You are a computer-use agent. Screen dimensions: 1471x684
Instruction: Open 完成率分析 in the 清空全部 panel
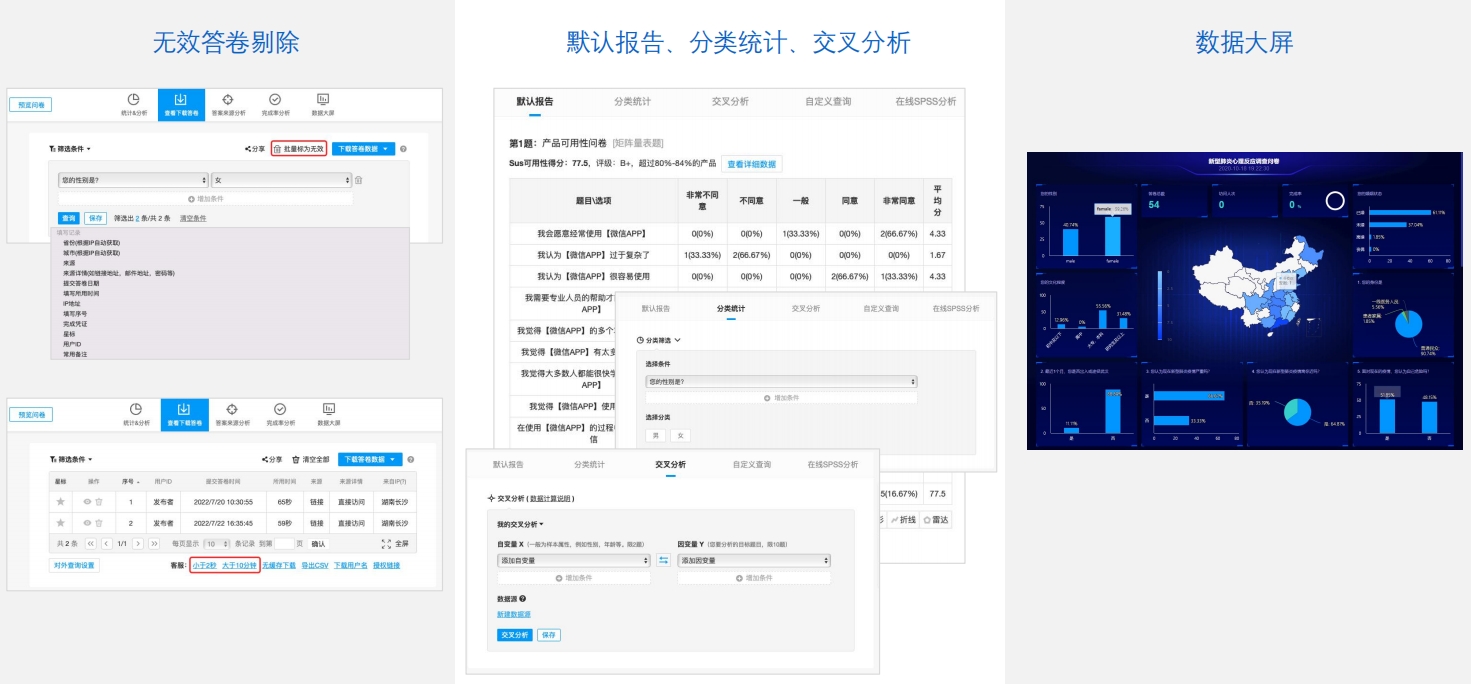pyautogui.click(x=280, y=414)
